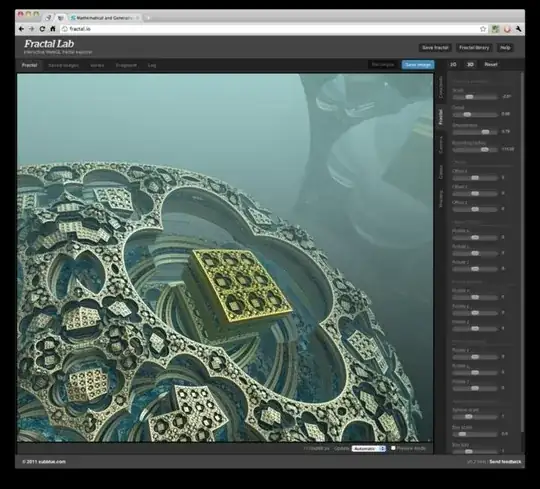Viewport: 540px width, 489px height.
Task: Click the Send feedback link
Action: [x=505, y=462]
